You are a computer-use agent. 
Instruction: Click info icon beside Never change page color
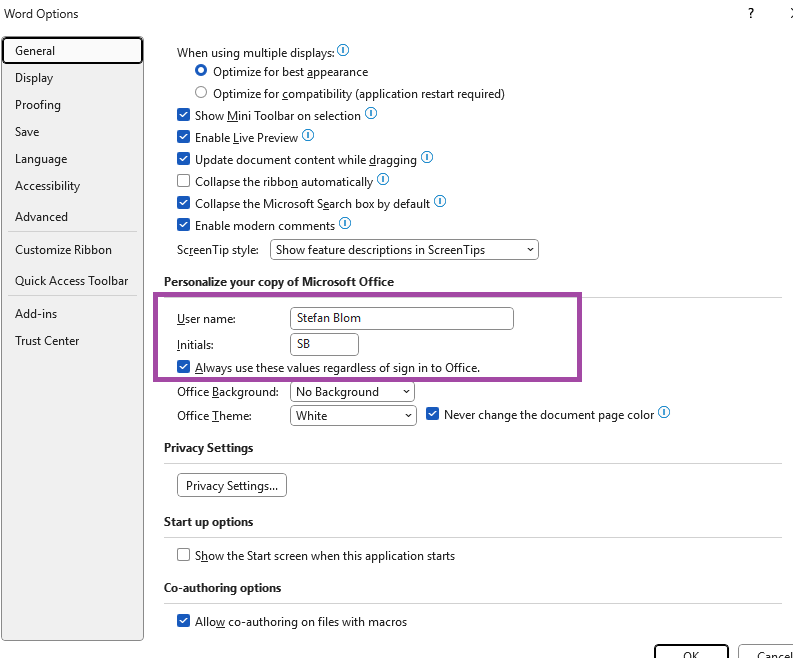click(664, 412)
